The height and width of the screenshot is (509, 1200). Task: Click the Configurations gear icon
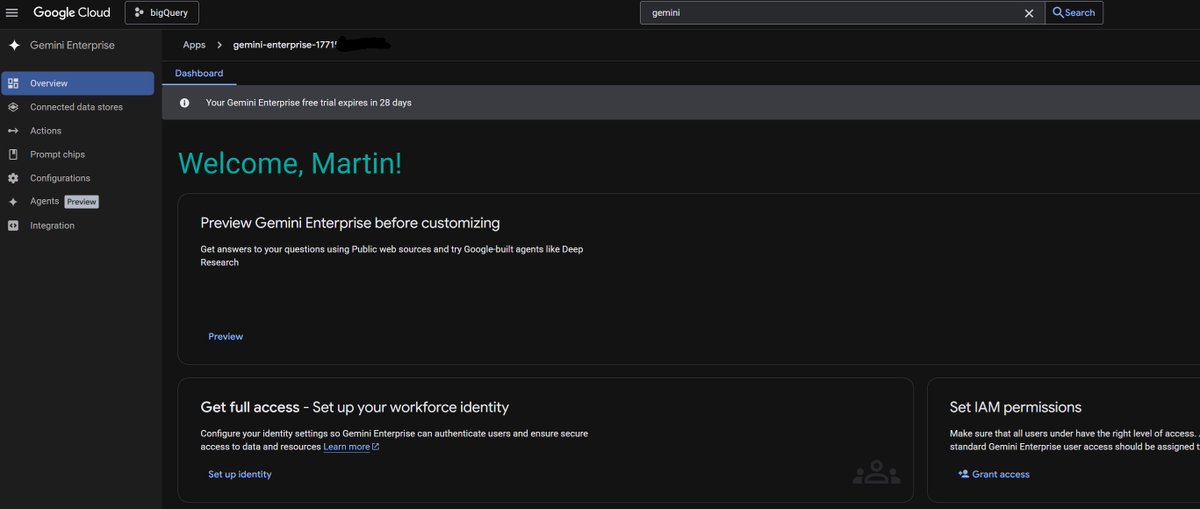coord(12,178)
